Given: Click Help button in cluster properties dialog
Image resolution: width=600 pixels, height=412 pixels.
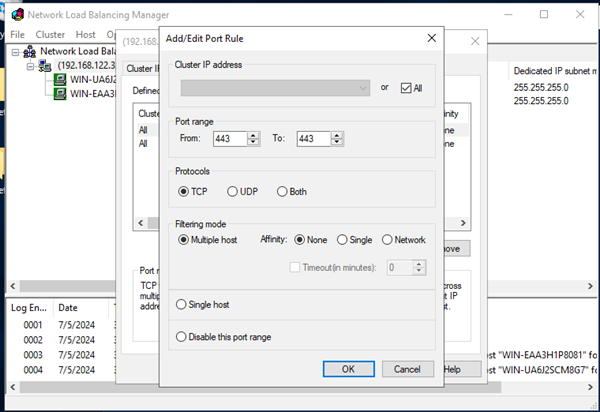Looking at the screenshot, I should pyautogui.click(x=462, y=369).
